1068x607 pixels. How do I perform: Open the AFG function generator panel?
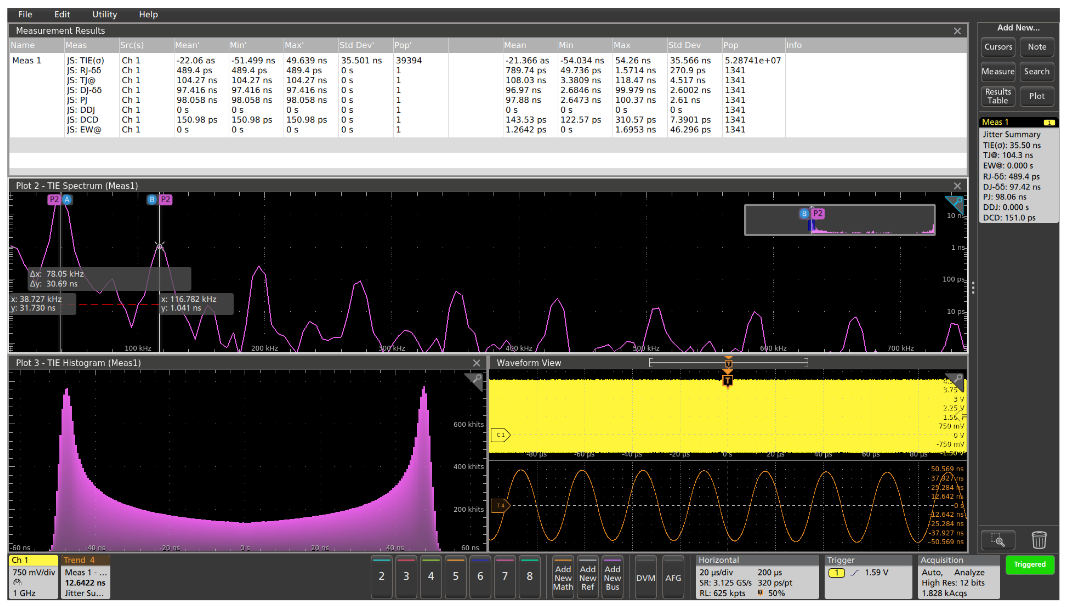pyautogui.click(x=674, y=577)
